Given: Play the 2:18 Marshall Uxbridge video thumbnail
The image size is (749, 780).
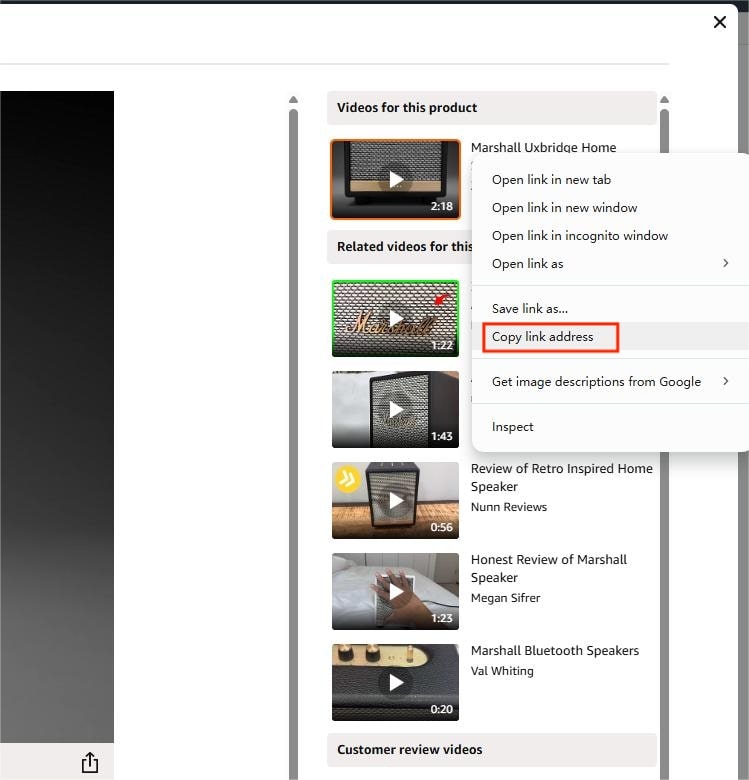Looking at the screenshot, I should click(395, 179).
